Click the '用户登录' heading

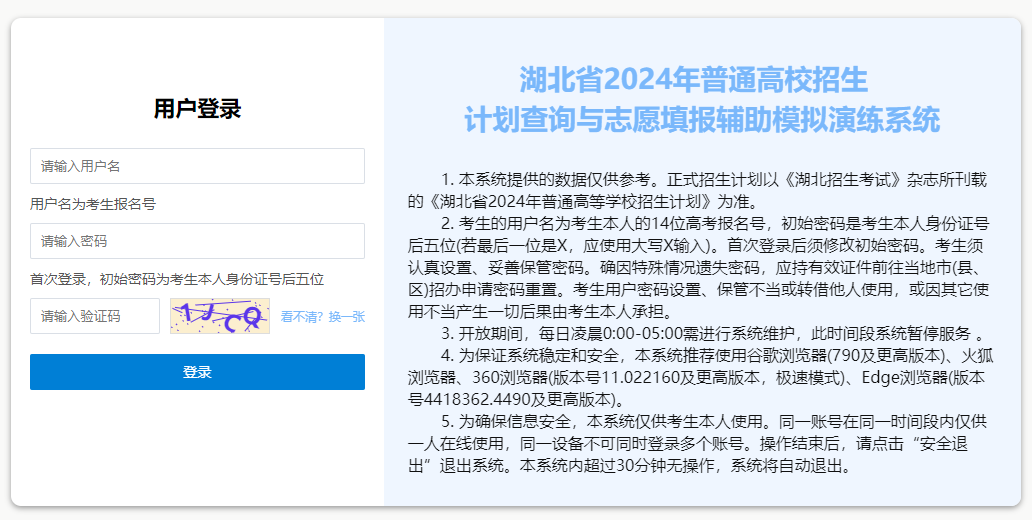click(197, 109)
